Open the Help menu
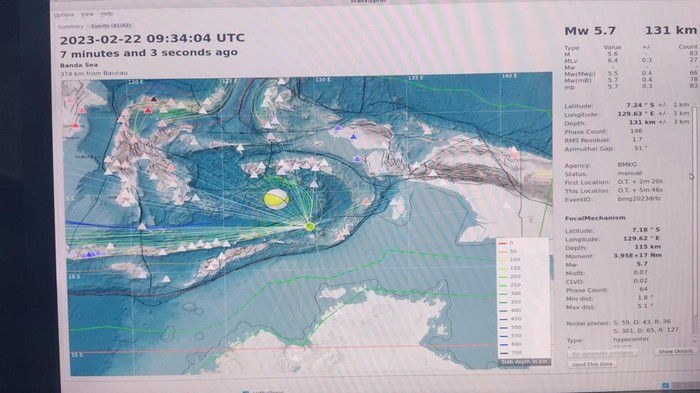 107,14
